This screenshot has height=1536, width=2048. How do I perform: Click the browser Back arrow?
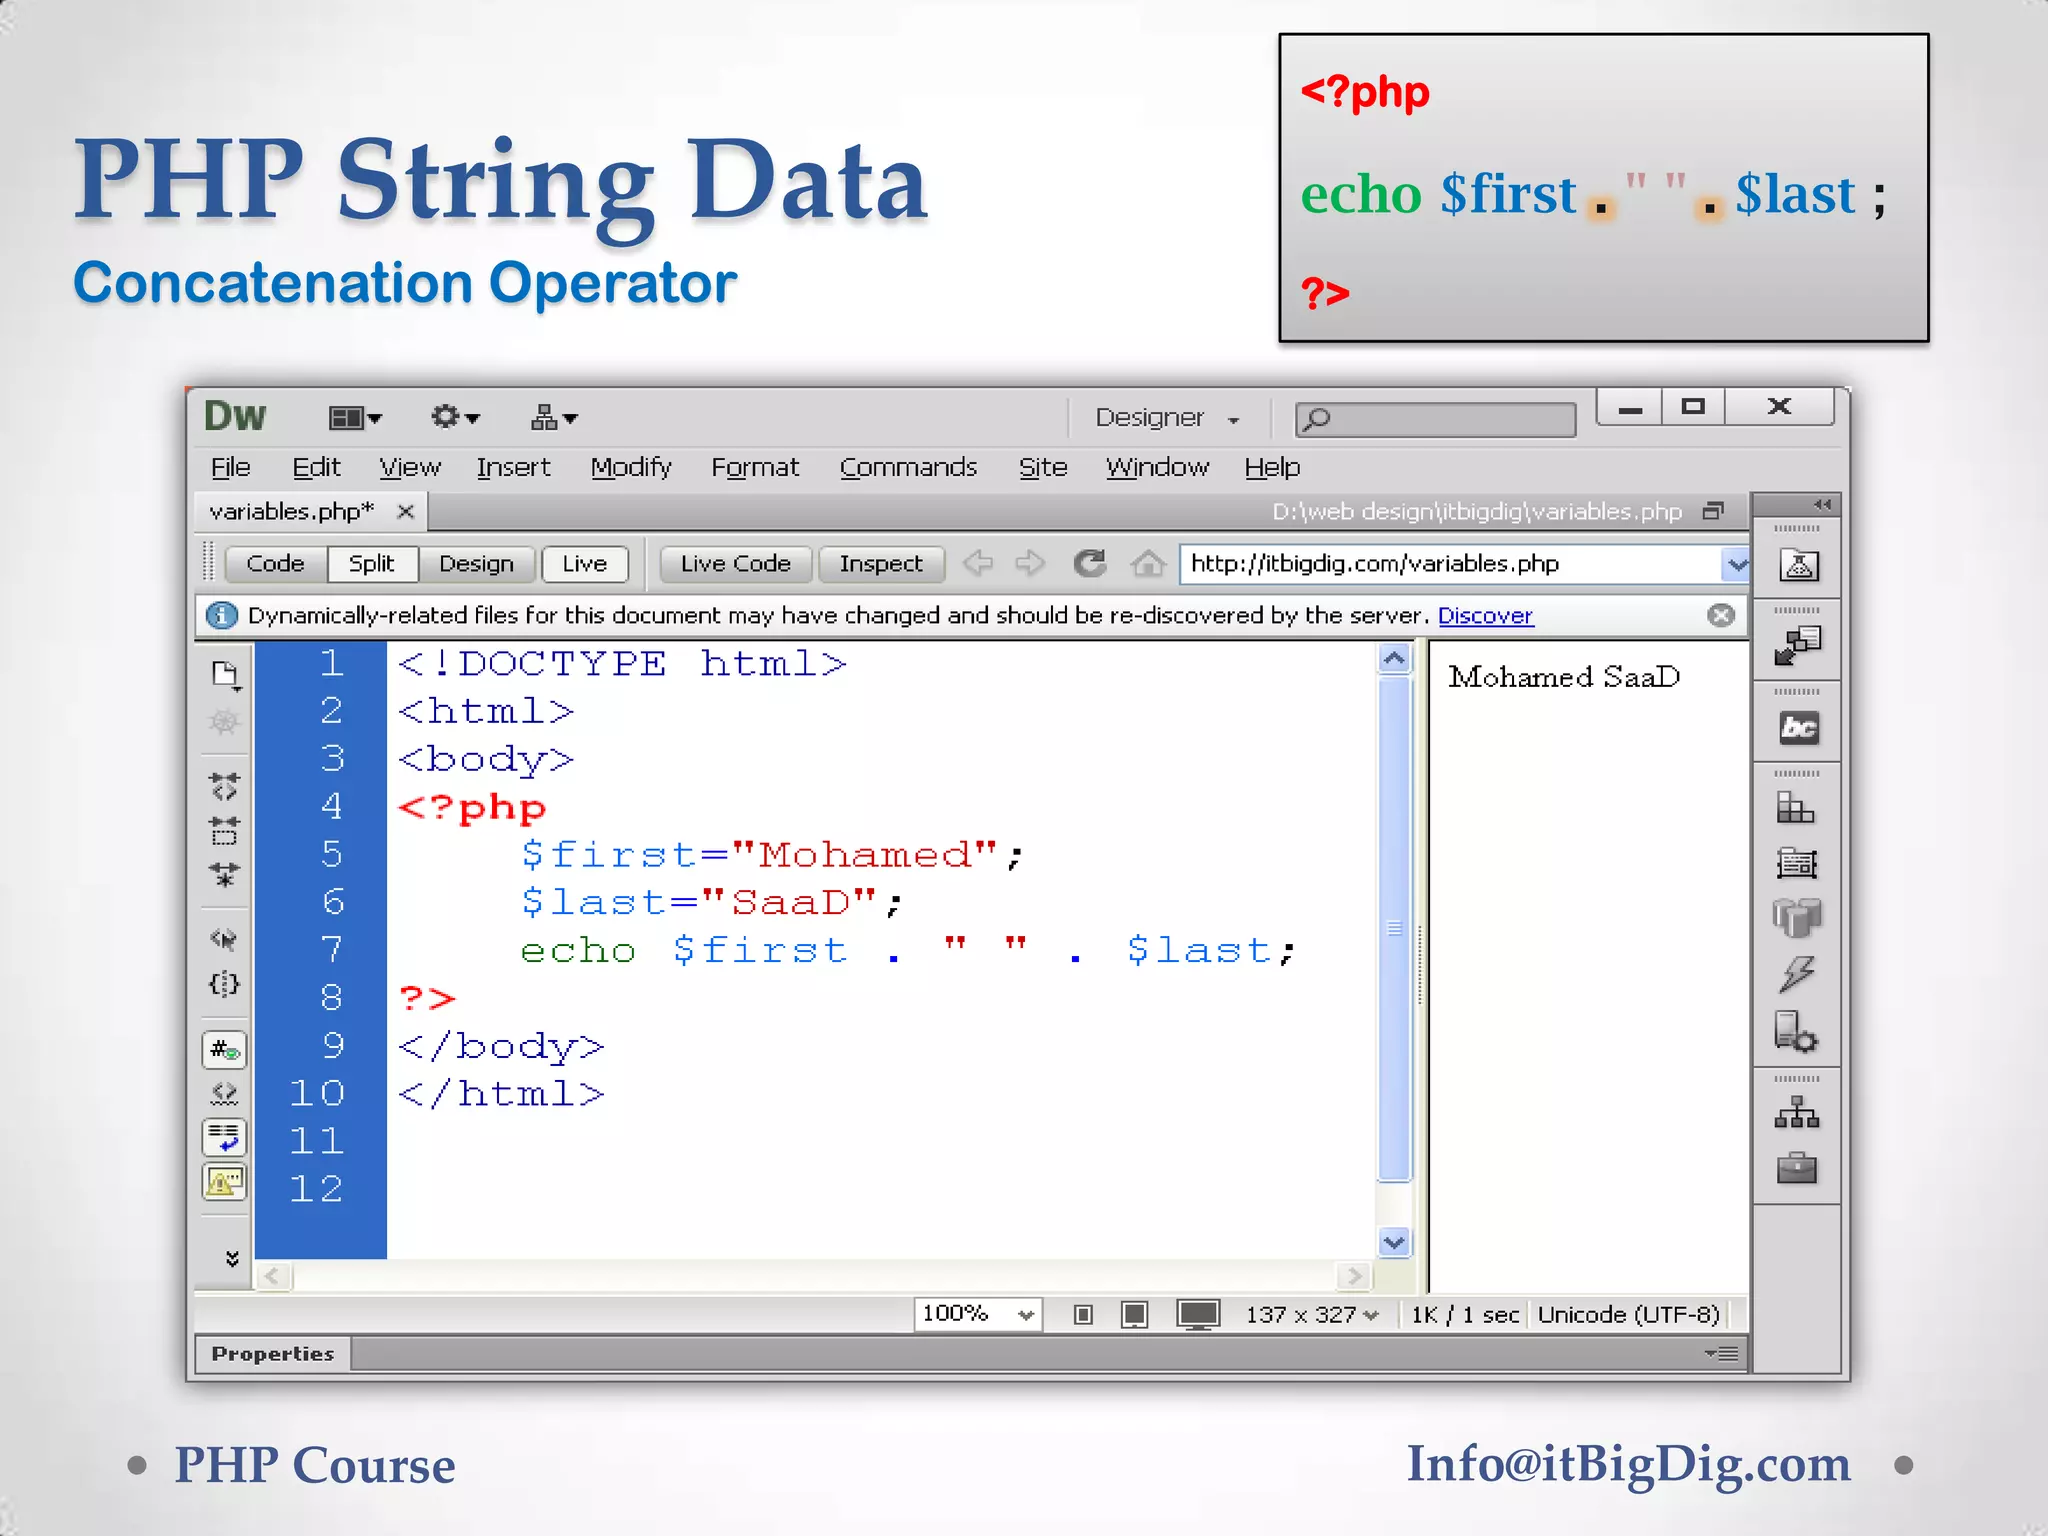pyautogui.click(x=978, y=563)
